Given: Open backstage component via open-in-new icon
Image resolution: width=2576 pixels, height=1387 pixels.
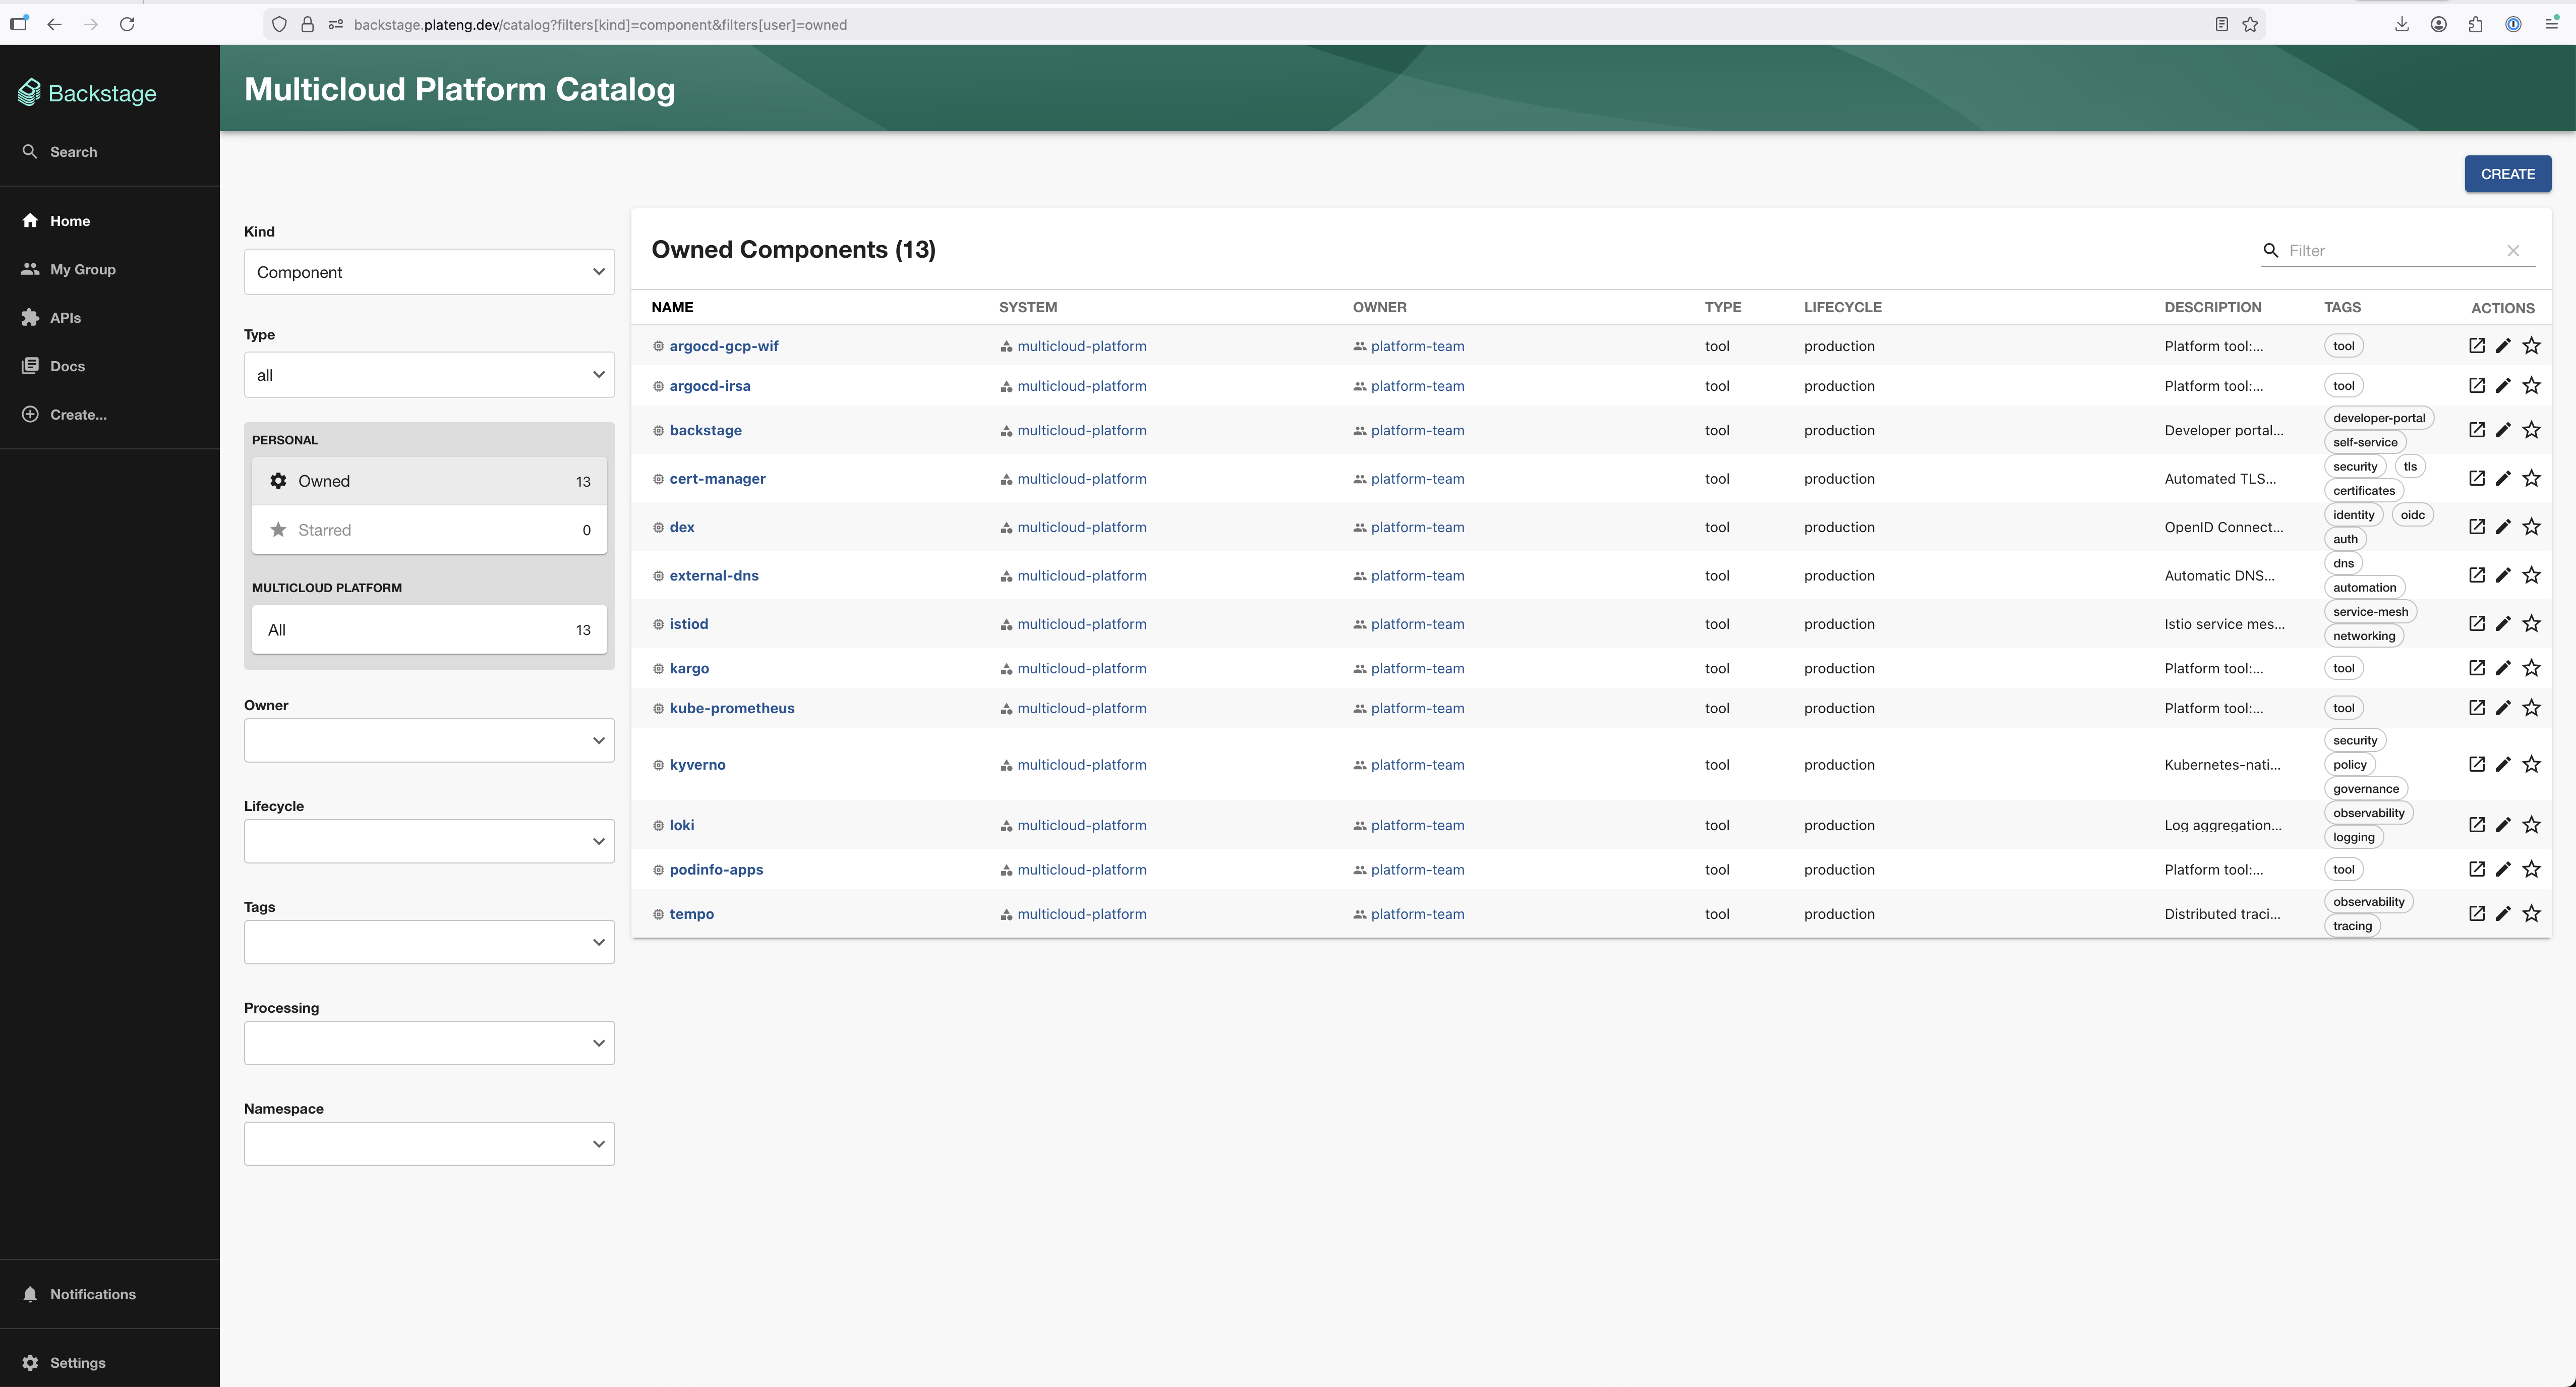Looking at the screenshot, I should point(2477,429).
